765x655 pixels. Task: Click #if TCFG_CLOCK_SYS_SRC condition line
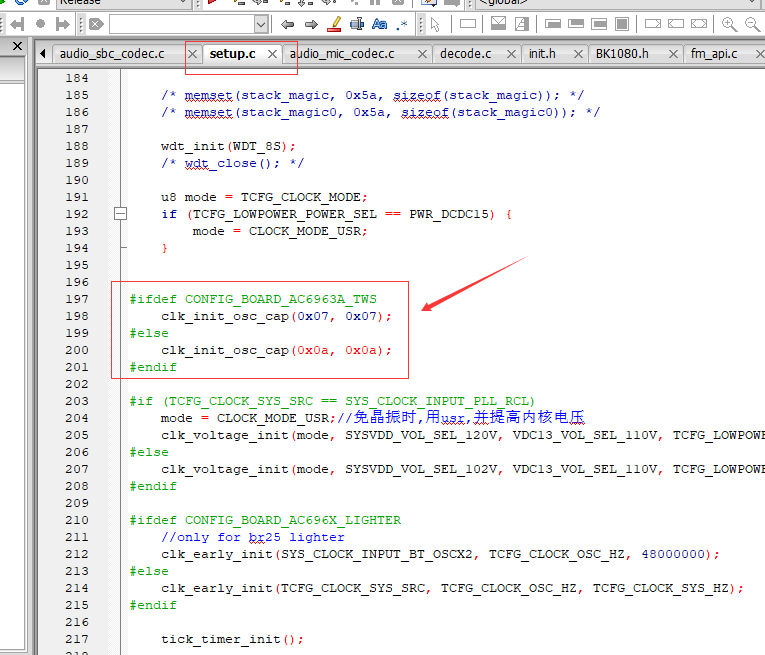pos(332,401)
